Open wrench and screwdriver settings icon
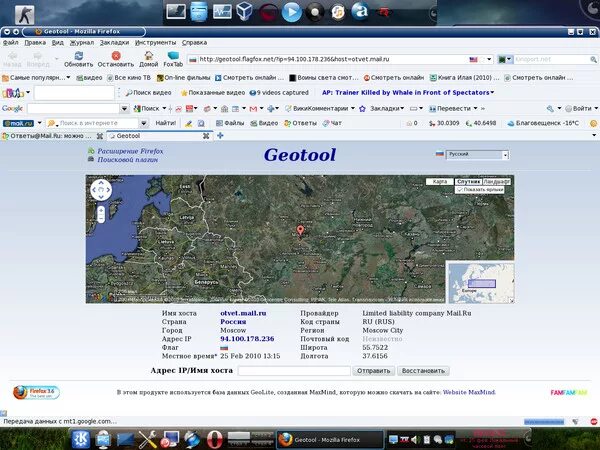This screenshot has width=600, height=450. 147,439
